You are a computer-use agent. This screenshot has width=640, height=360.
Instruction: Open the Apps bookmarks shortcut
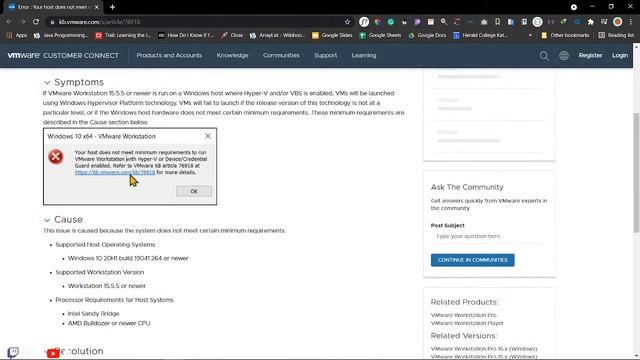pos(17,36)
